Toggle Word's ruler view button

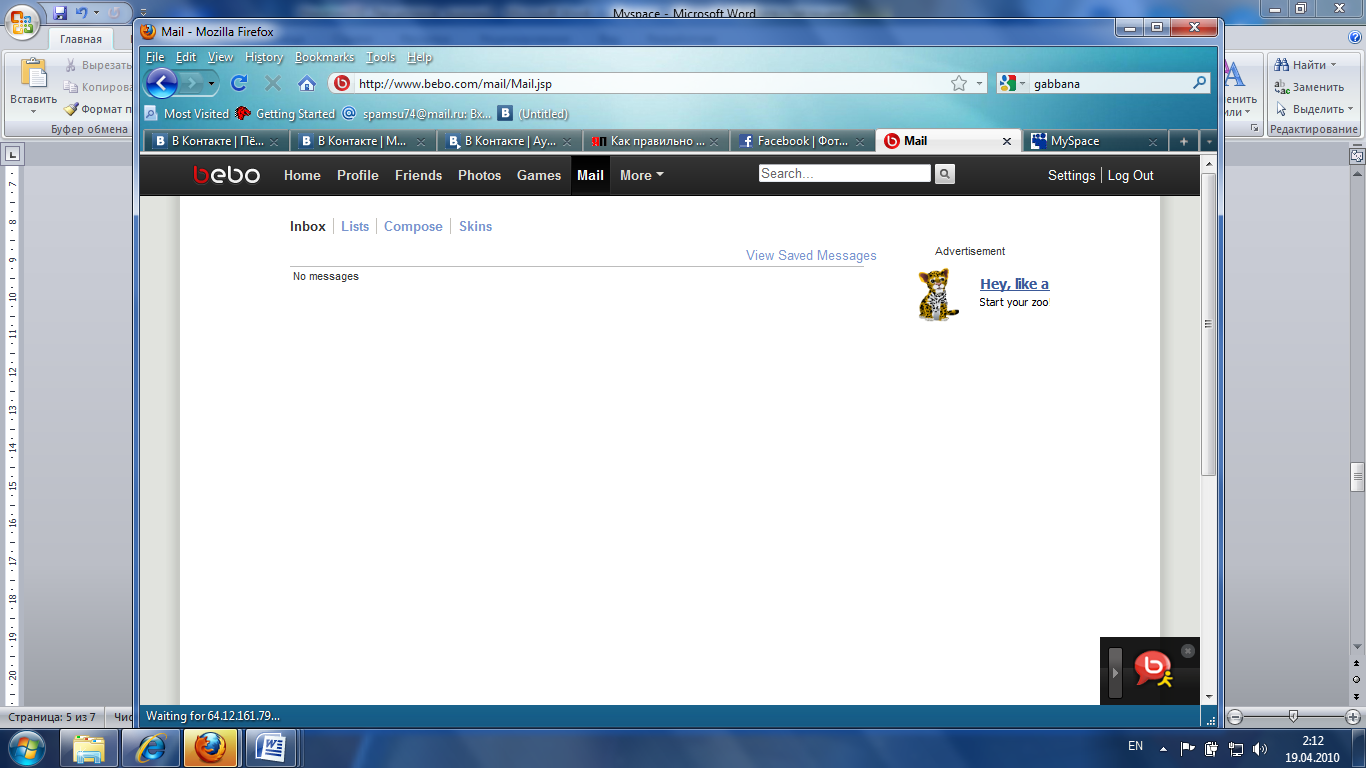pyautogui.click(x=1357, y=156)
